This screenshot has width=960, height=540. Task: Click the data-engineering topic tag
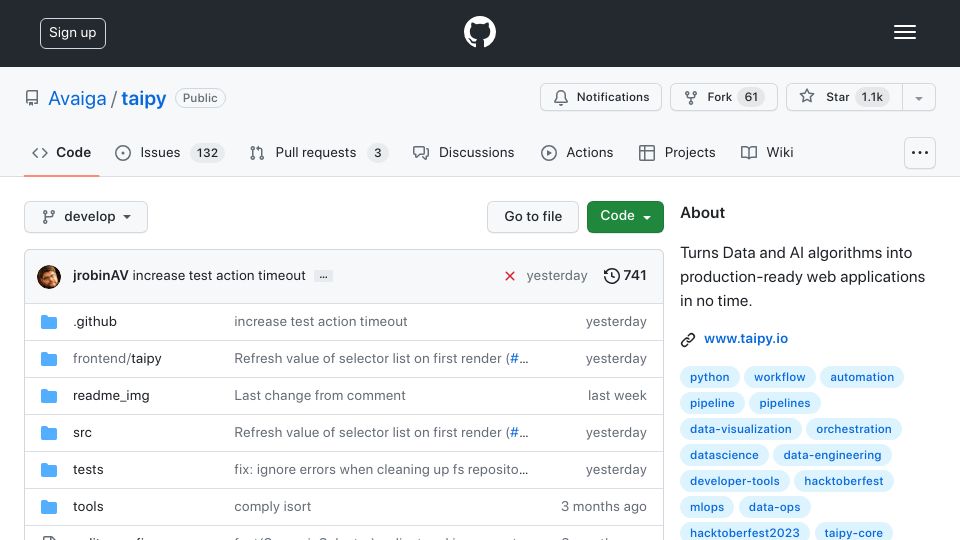[x=832, y=456]
